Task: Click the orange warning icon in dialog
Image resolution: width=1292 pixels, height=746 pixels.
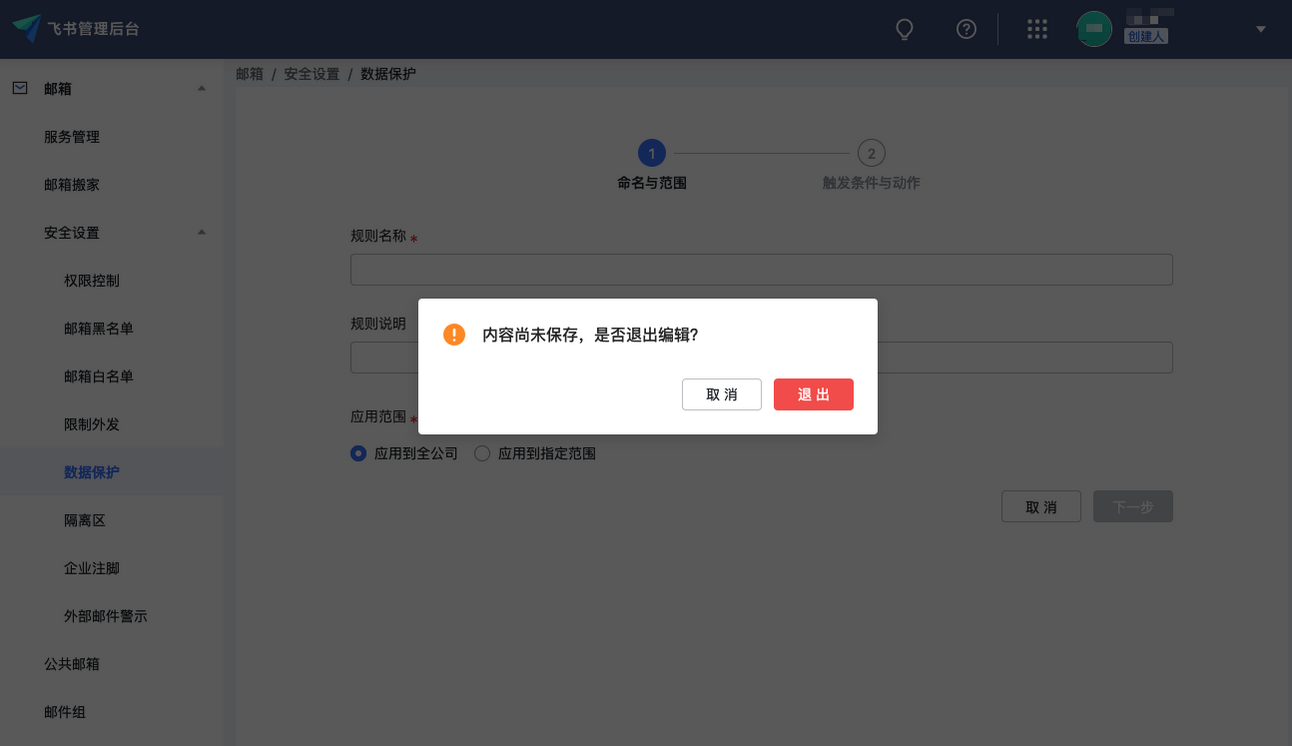Action: [454, 334]
